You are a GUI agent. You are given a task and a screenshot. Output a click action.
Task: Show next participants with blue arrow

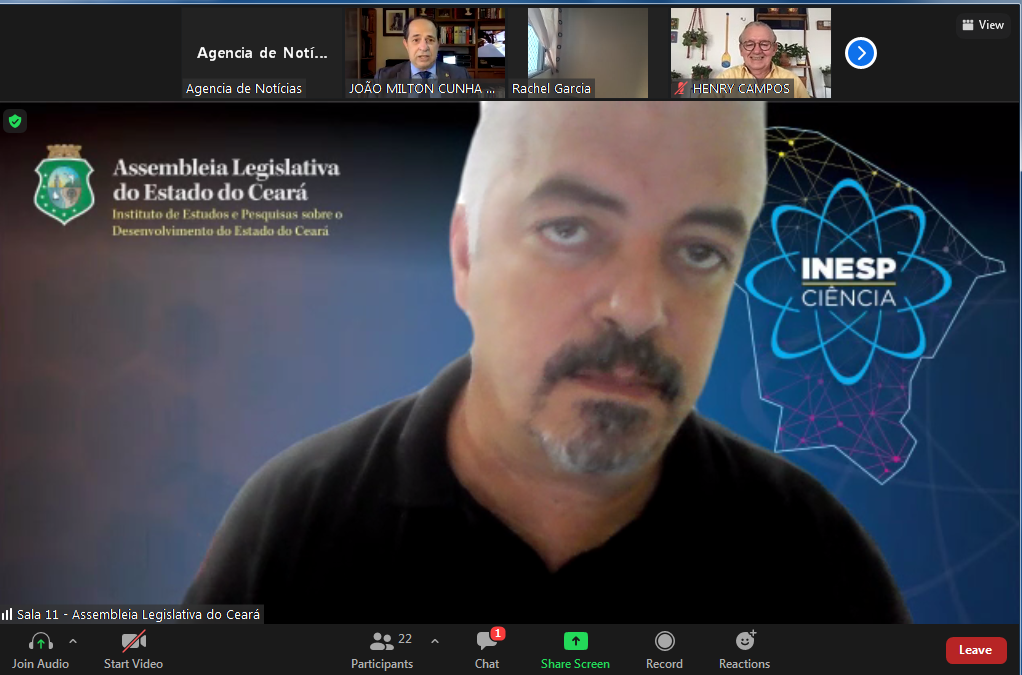[x=860, y=53]
